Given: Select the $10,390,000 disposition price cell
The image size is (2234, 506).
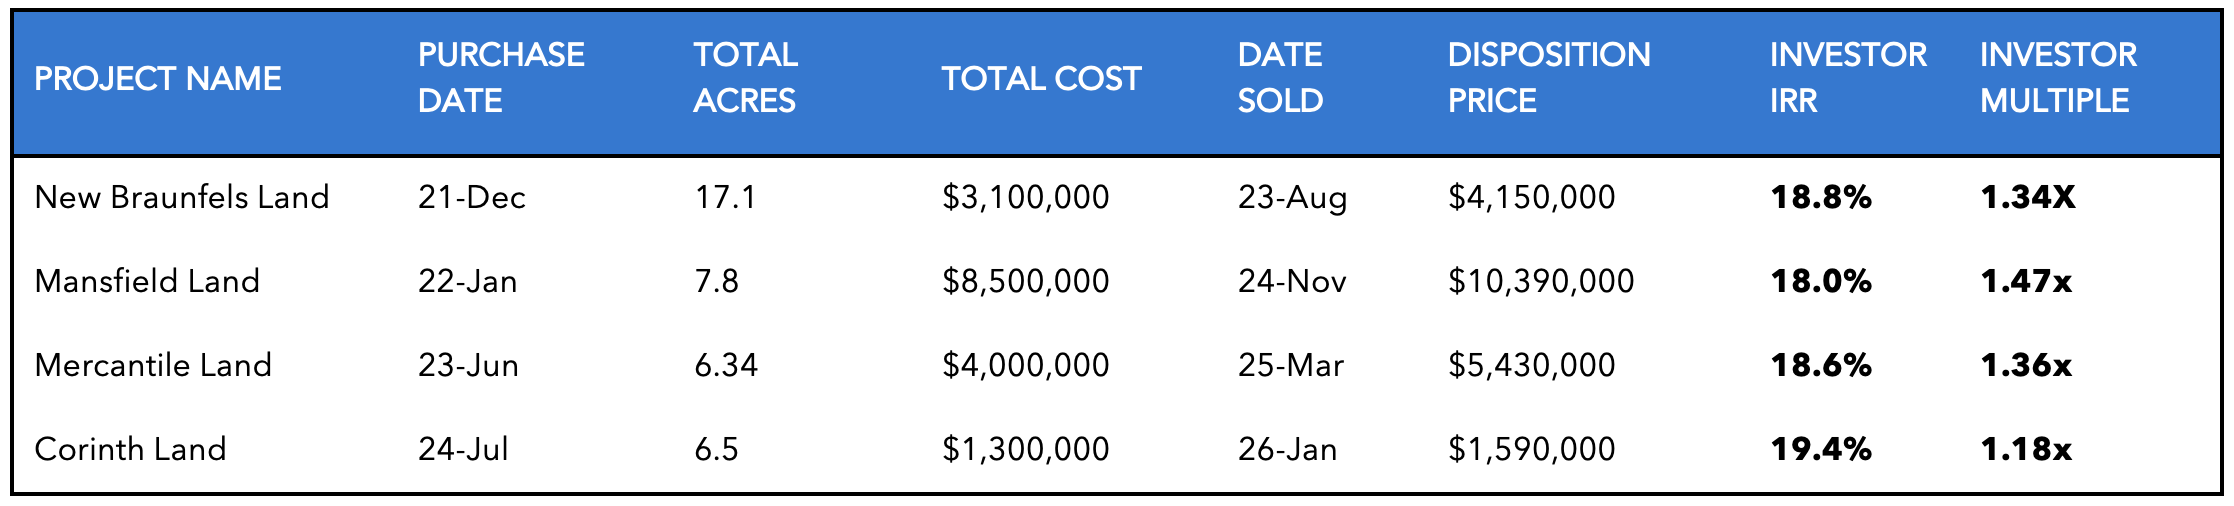Looking at the screenshot, I should 1541,282.
